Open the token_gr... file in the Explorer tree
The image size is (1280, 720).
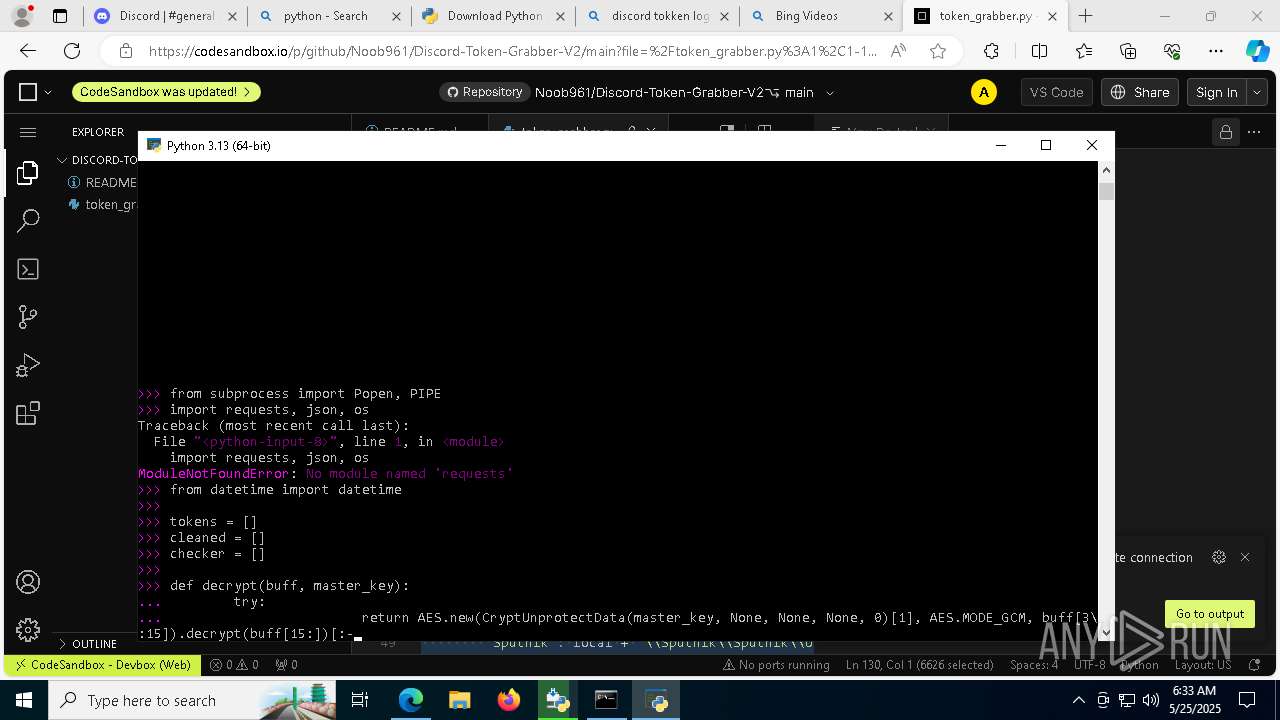click(x=102, y=204)
